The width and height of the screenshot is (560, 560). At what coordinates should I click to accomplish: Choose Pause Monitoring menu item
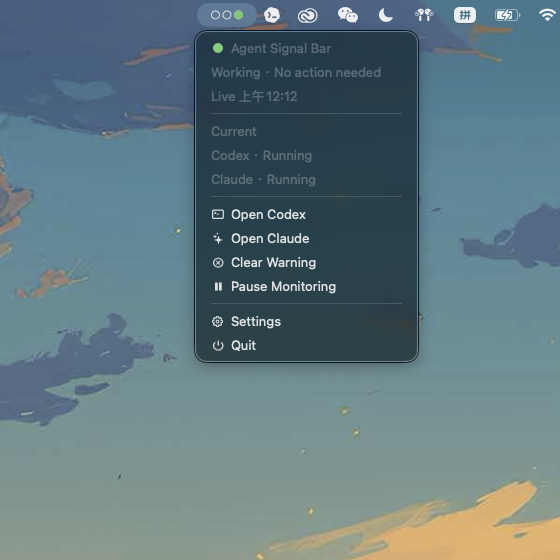pyautogui.click(x=306, y=286)
